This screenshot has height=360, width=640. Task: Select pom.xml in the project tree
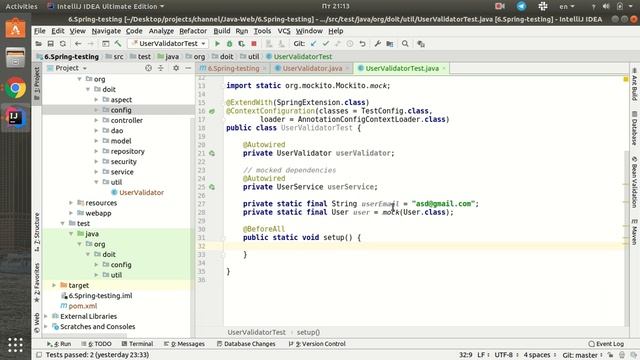[82, 306]
